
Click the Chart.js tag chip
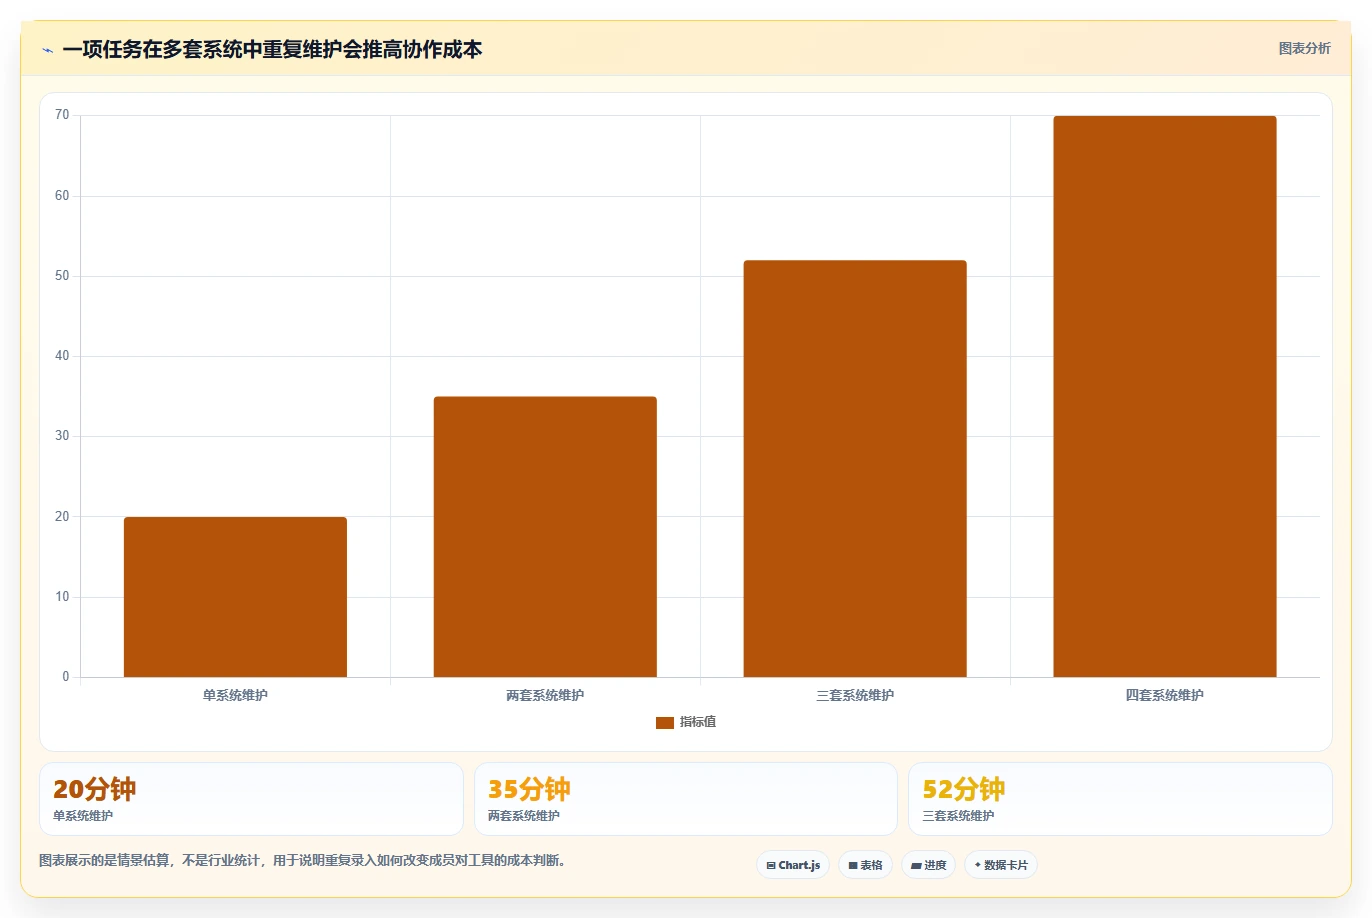coord(793,865)
